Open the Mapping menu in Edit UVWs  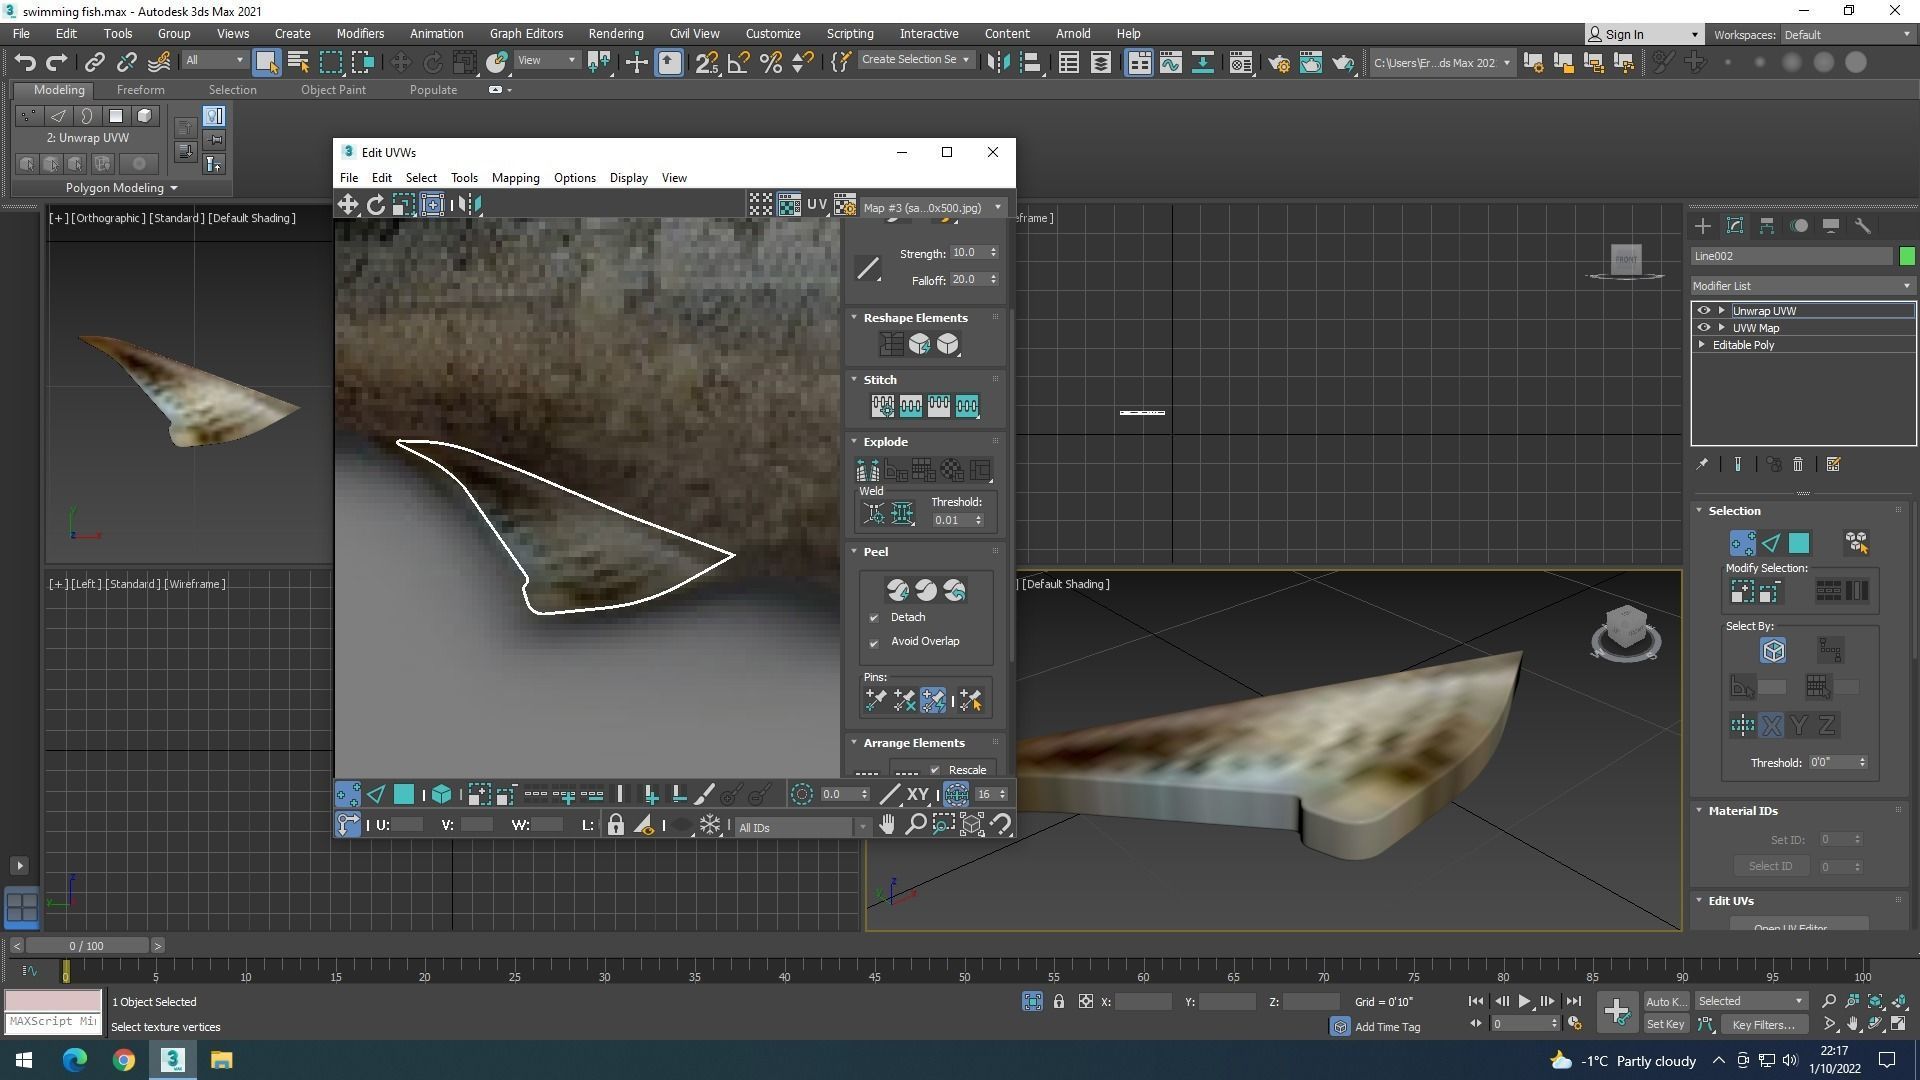click(x=515, y=178)
